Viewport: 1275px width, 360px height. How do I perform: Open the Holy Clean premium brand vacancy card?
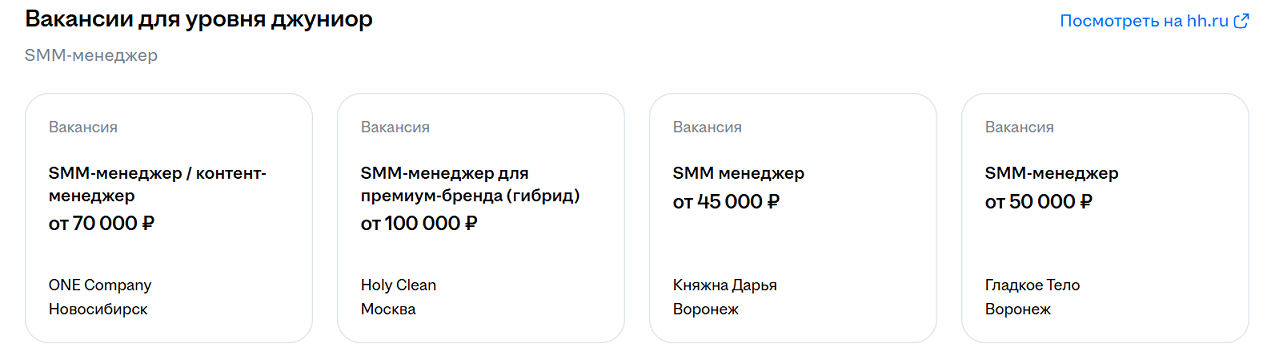(x=481, y=218)
